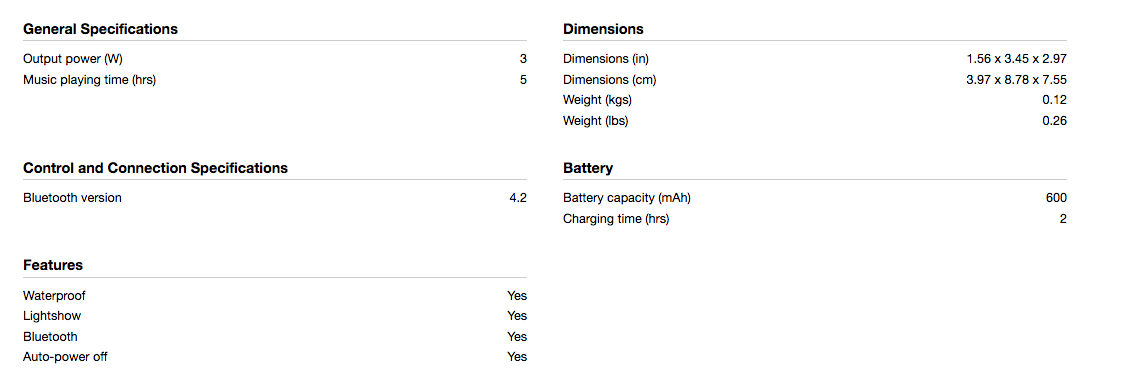Click the General Specifications heading
1137x390 pixels.
click(x=100, y=29)
